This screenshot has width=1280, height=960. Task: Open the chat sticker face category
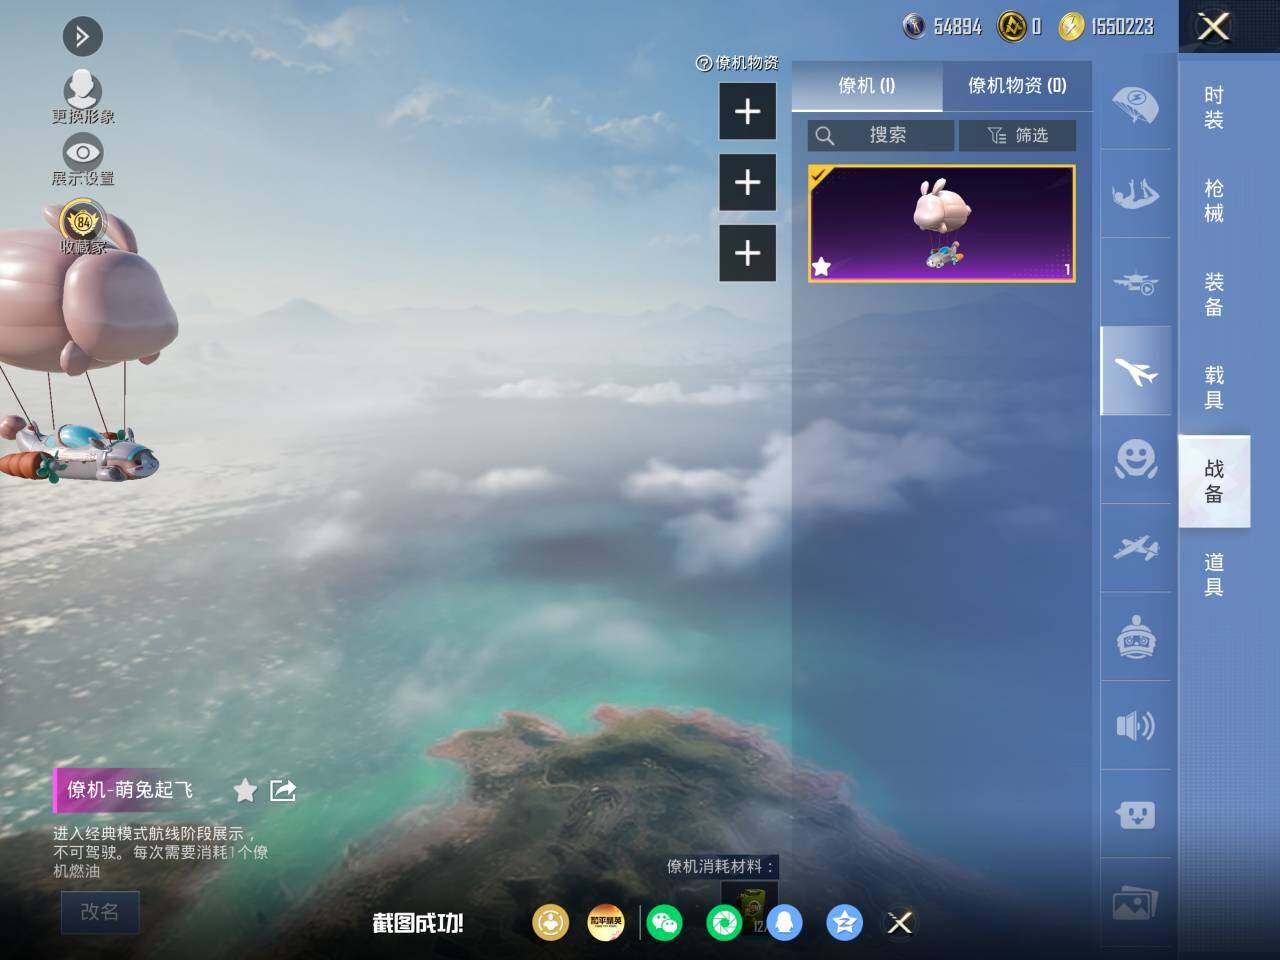1136,814
